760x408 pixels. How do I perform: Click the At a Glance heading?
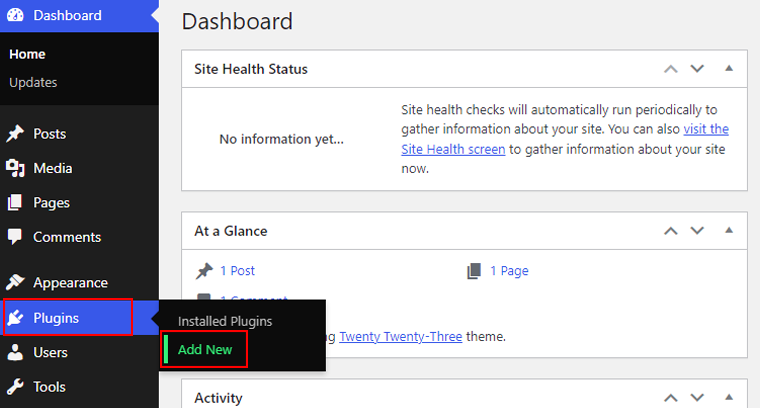pos(231,231)
